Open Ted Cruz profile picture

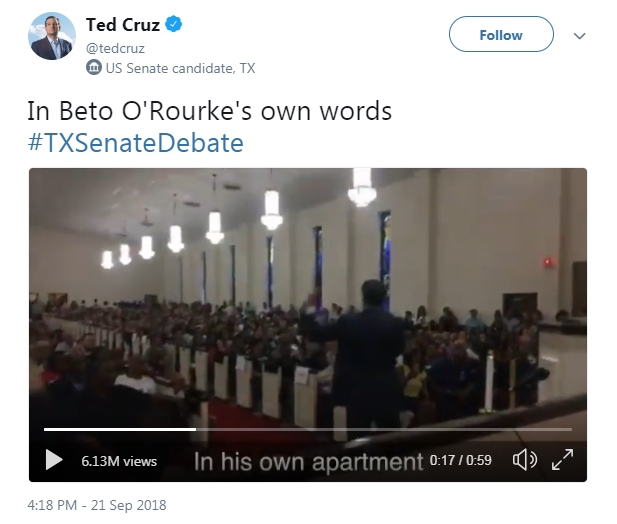coord(52,36)
